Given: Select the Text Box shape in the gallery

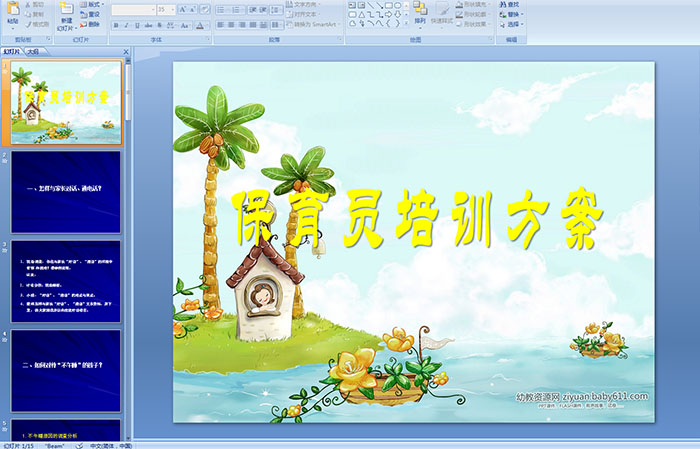Looking at the screenshot, I should coord(352,5).
